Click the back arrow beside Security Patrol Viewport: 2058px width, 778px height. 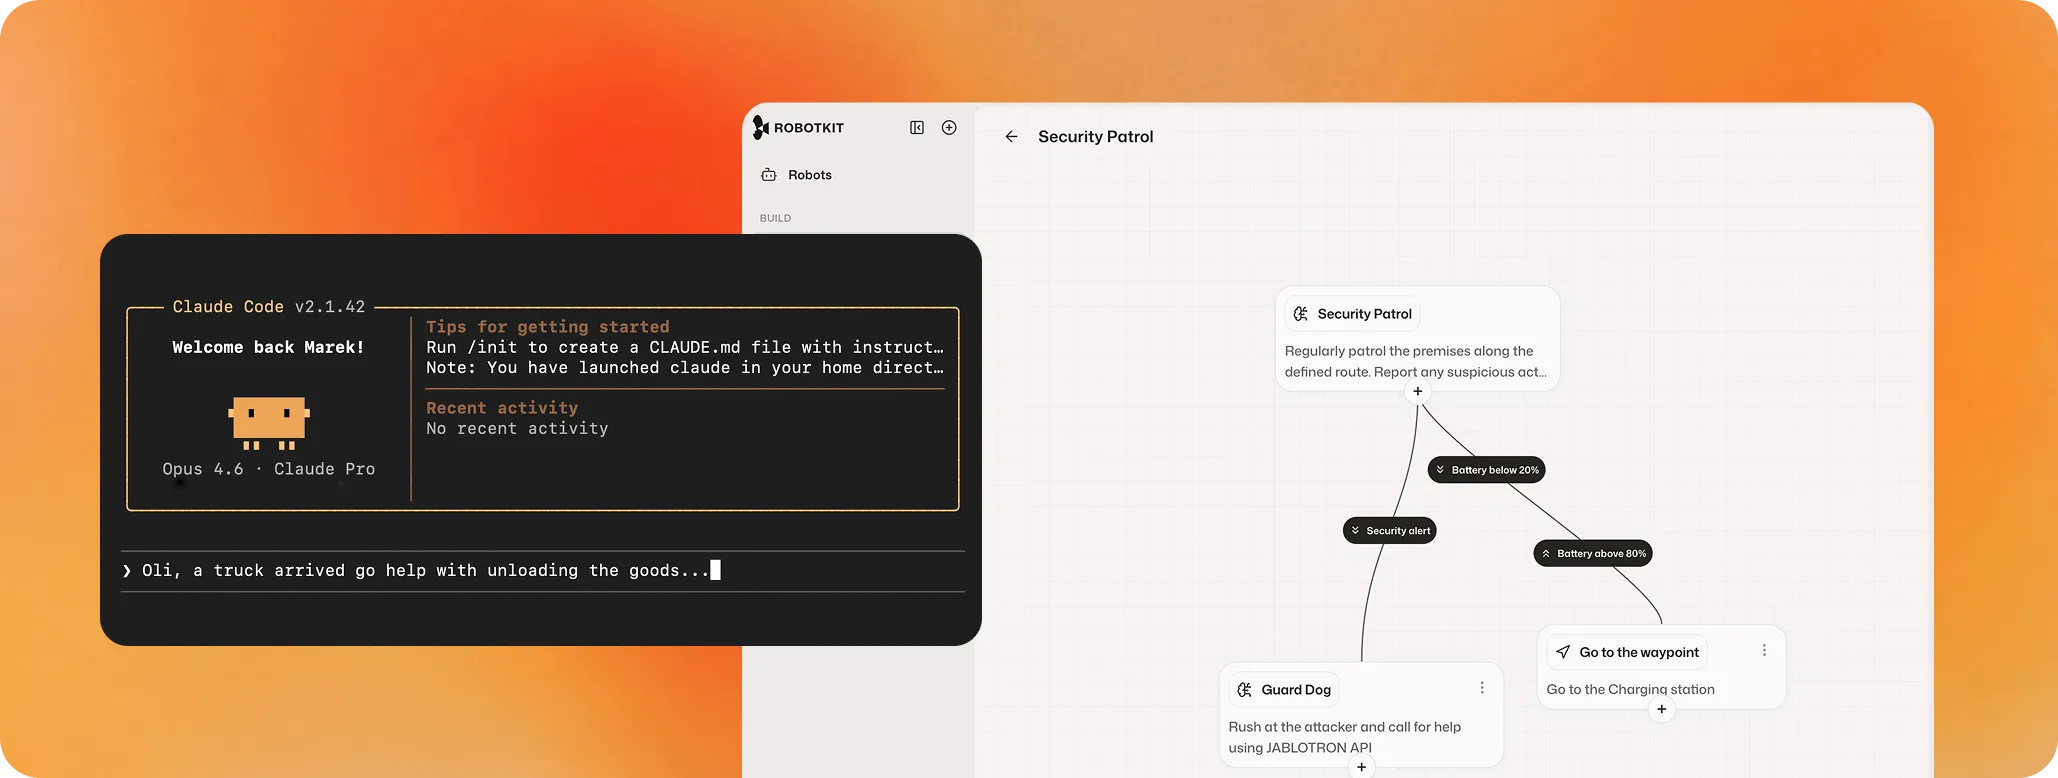[1011, 137]
